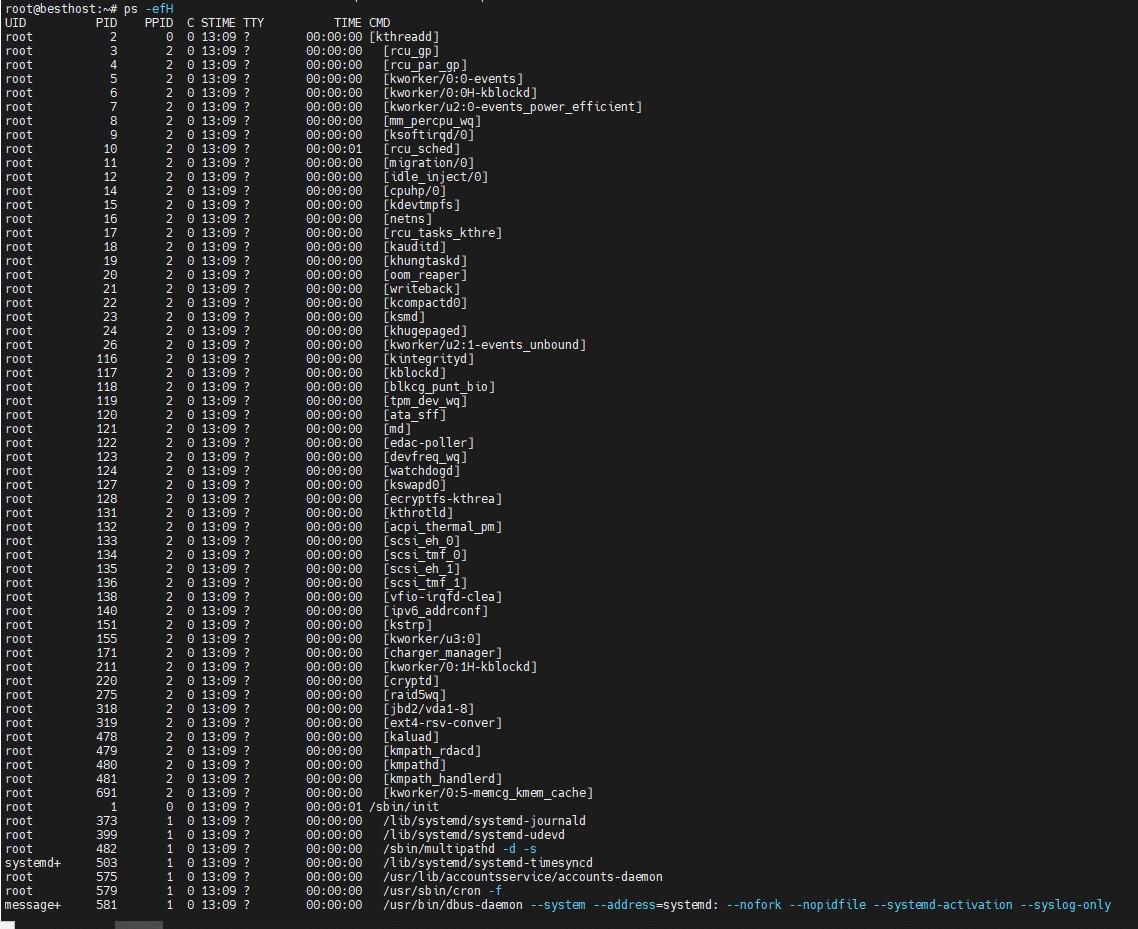Click the STIME column header
The height and width of the screenshot is (929, 1138).
219,23
